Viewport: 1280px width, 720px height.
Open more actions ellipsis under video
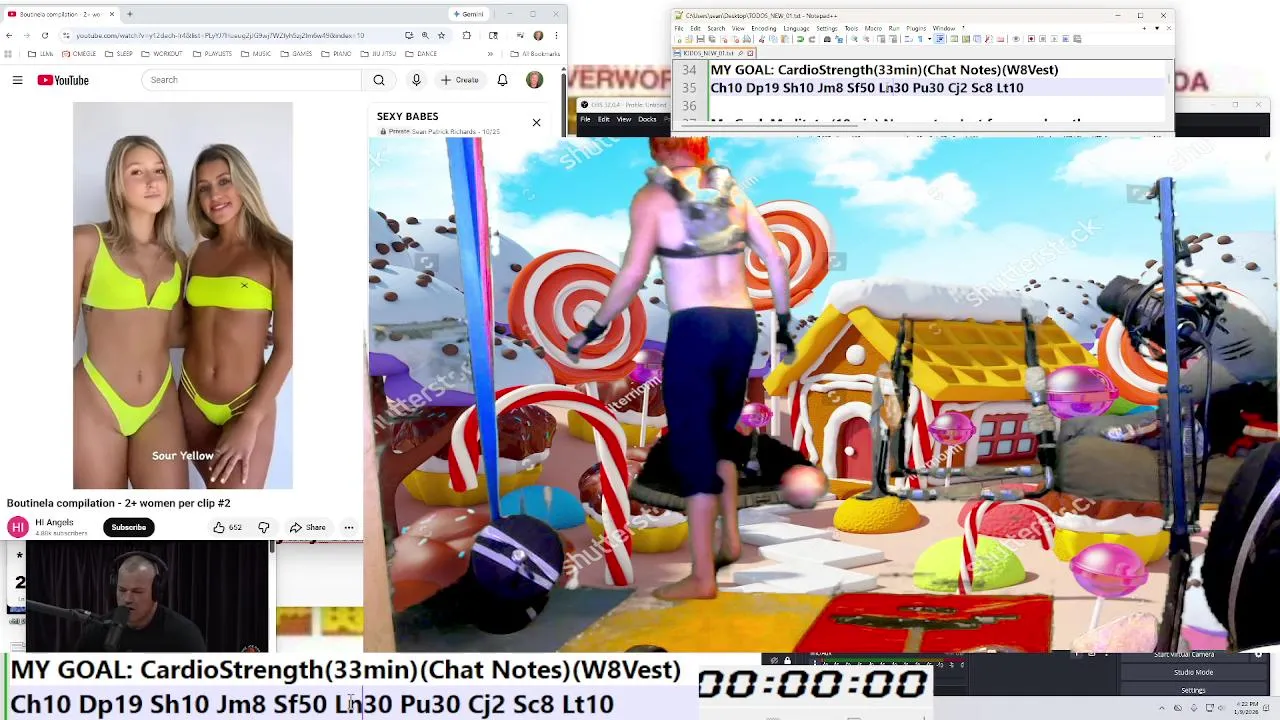point(348,527)
